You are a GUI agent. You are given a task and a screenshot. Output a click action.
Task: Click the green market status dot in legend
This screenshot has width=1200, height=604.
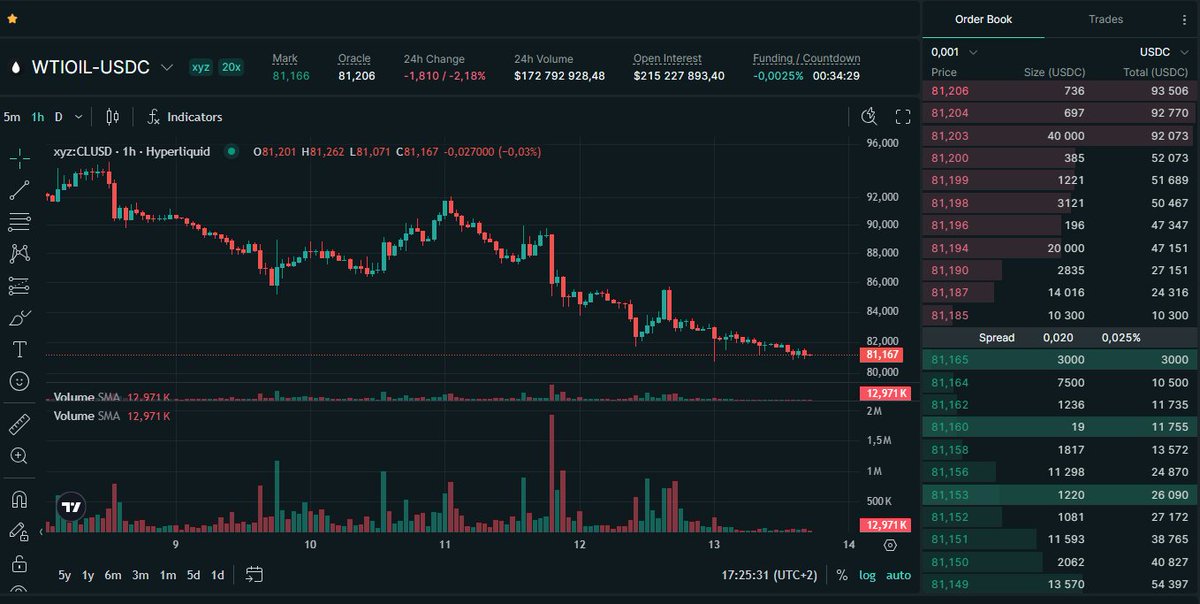[232, 151]
